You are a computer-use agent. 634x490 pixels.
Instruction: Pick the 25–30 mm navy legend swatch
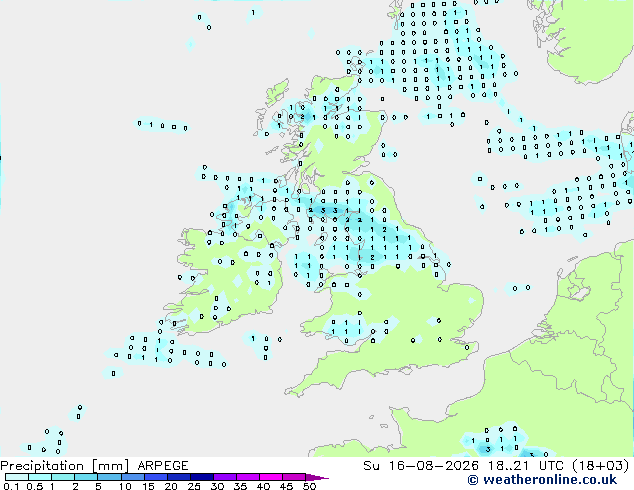[x=202, y=477]
